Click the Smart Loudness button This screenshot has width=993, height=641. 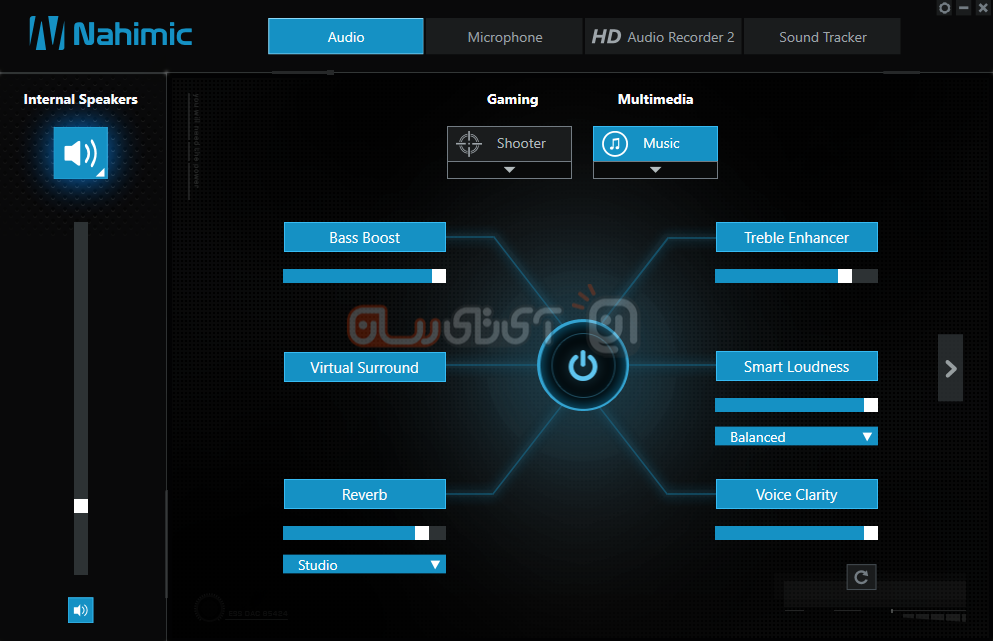(796, 366)
